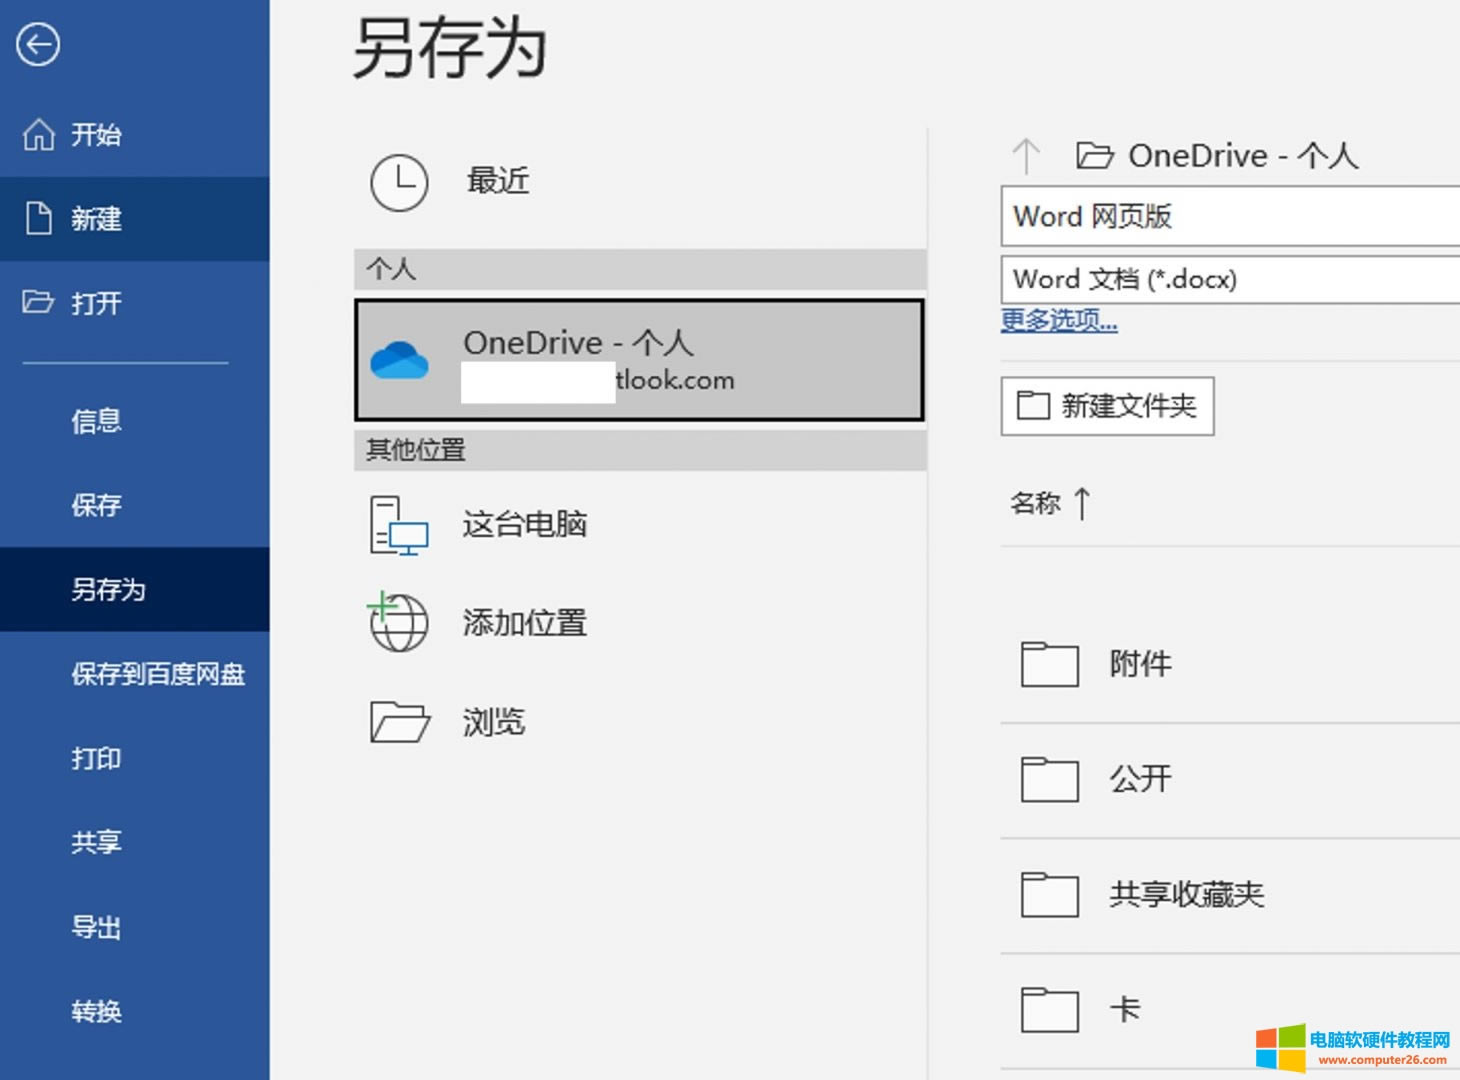Open the 更多选项 link

pos(1058,321)
